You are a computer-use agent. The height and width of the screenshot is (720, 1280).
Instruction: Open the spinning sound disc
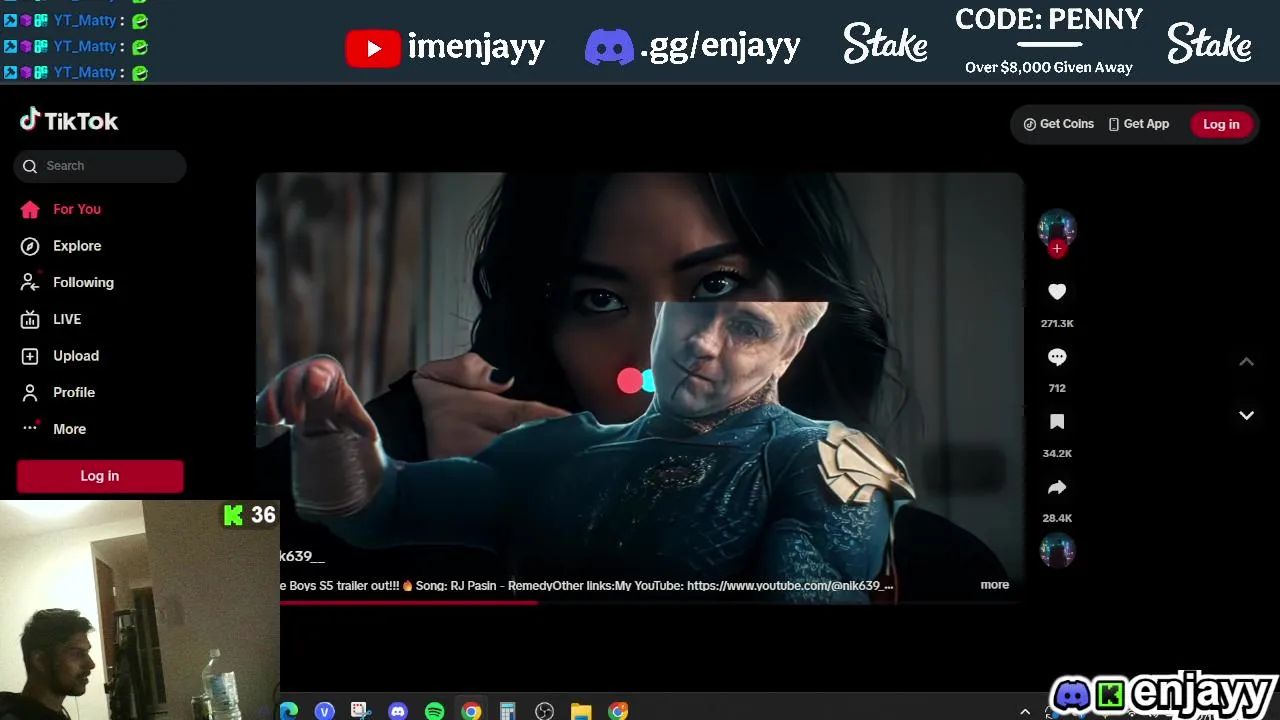1057,550
